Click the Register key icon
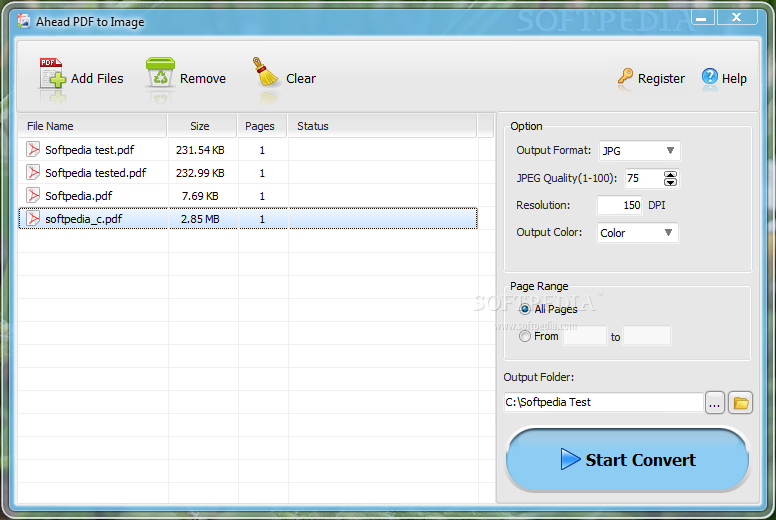Screen dimensions: 776x520 (625, 77)
